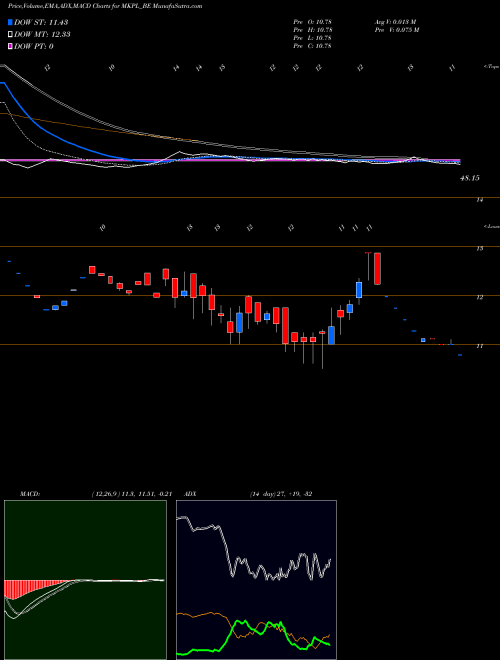500x660 pixels.
Task: Click the 'Pre H: 10.78' value
Action: coord(312,29)
